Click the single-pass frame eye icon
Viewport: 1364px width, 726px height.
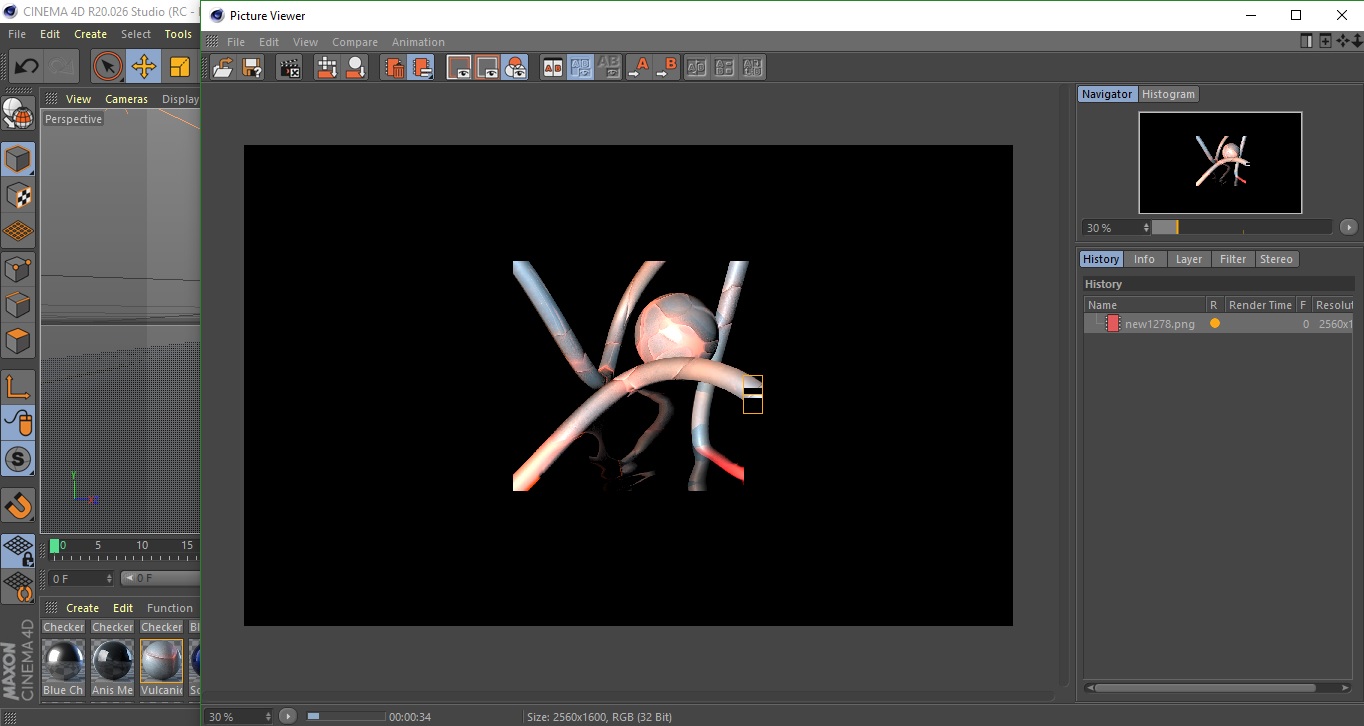[459, 68]
